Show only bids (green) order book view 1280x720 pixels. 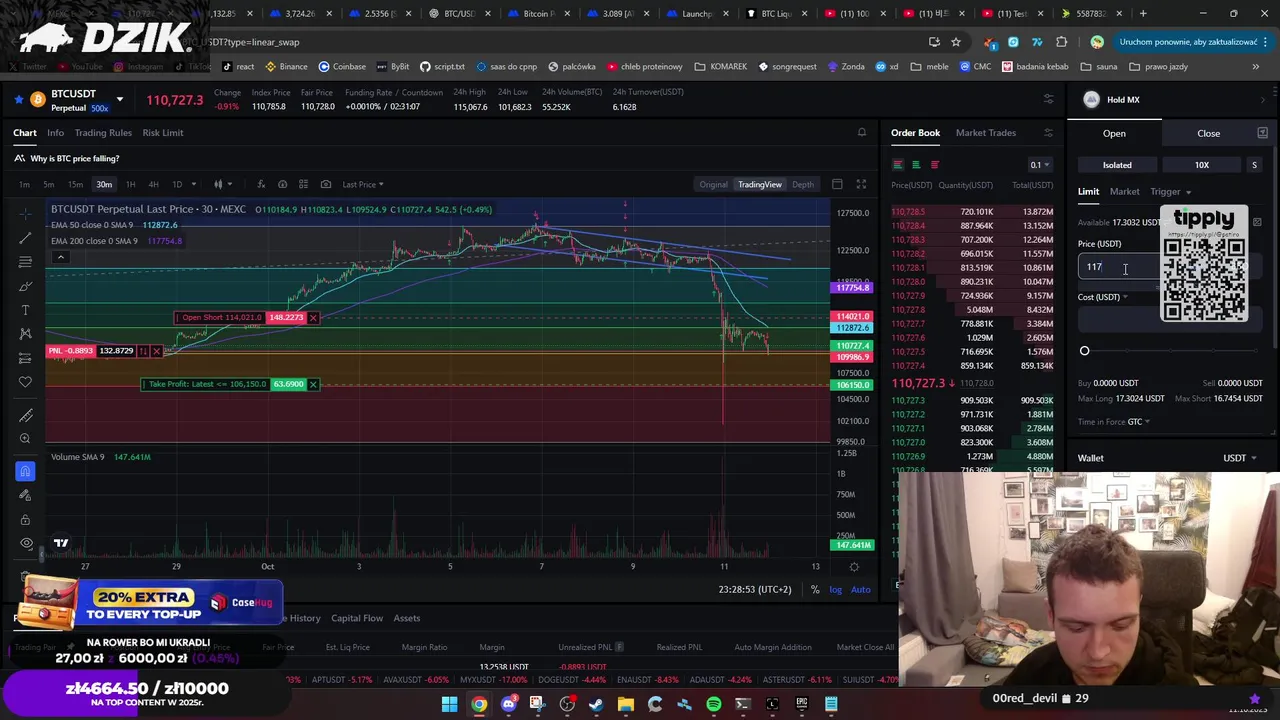[916, 164]
